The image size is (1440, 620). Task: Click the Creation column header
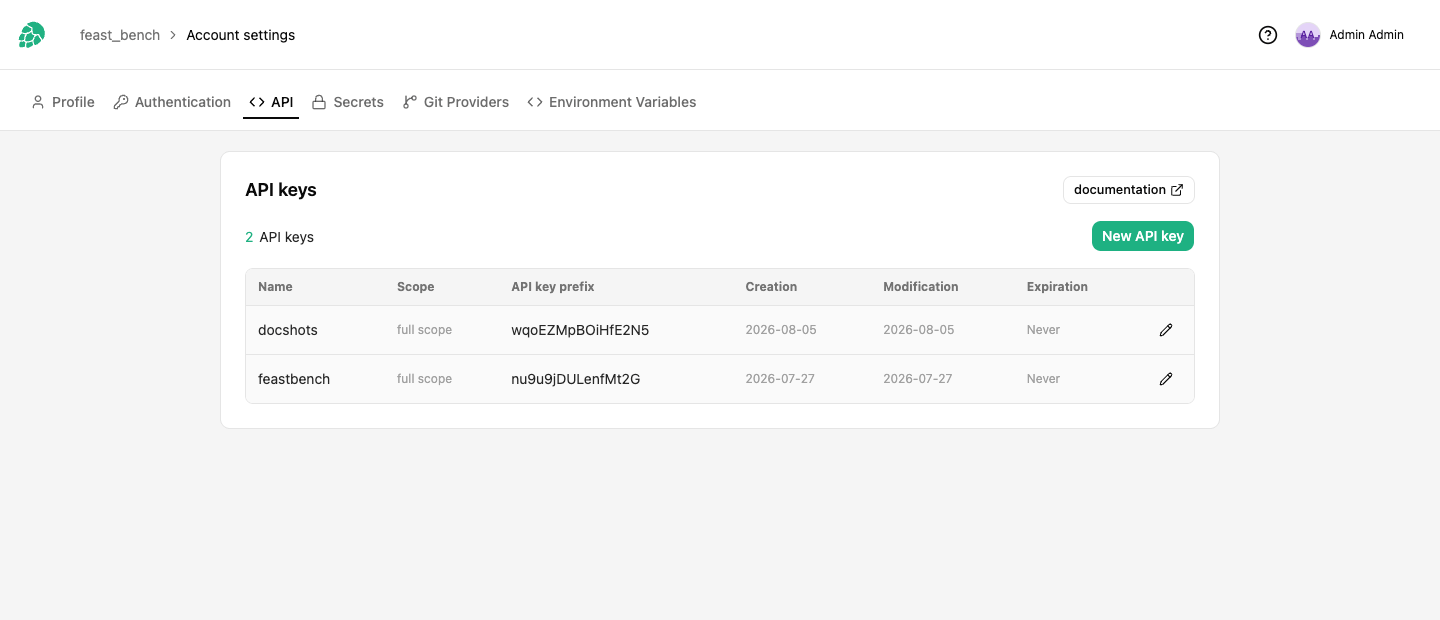pyautogui.click(x=771, y=287)
